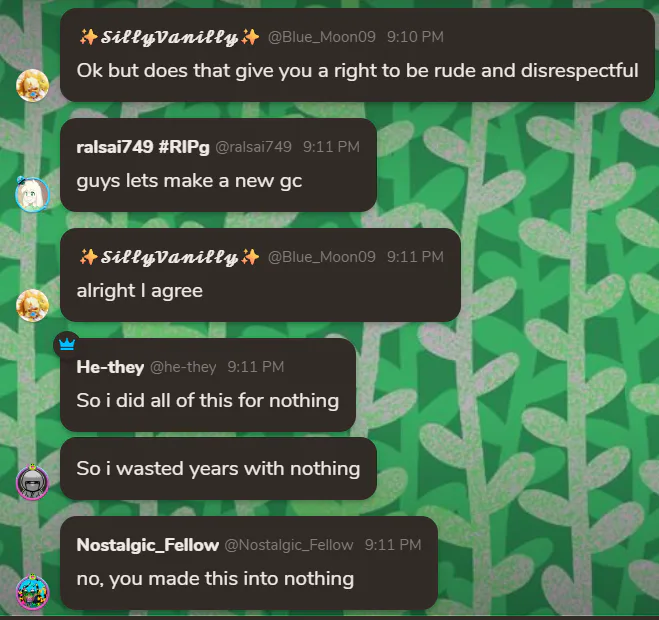This screenshot has height=620, width=659.
Task: Click the gray @he-they handle
Action: pos(183,367)
